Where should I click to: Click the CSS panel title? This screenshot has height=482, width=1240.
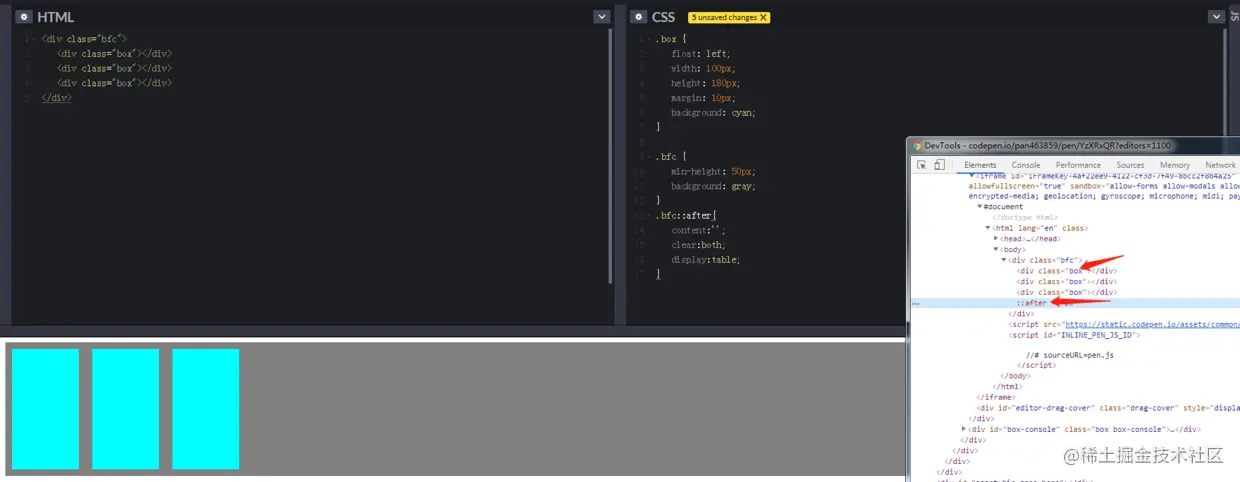click(663, 17)
